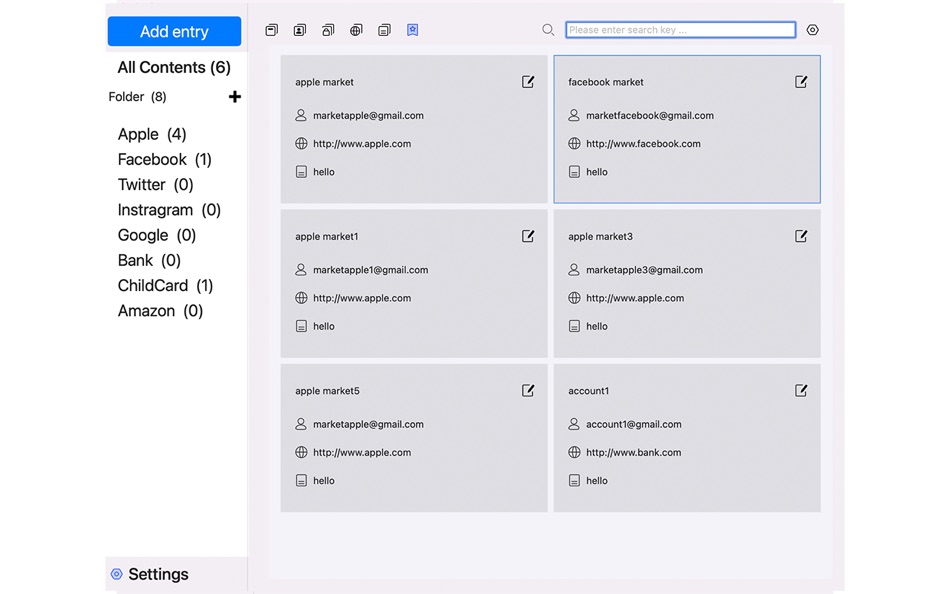Click the hexagon icon right of search
Screen dimensions: 950x594
[x=812, y=30]
